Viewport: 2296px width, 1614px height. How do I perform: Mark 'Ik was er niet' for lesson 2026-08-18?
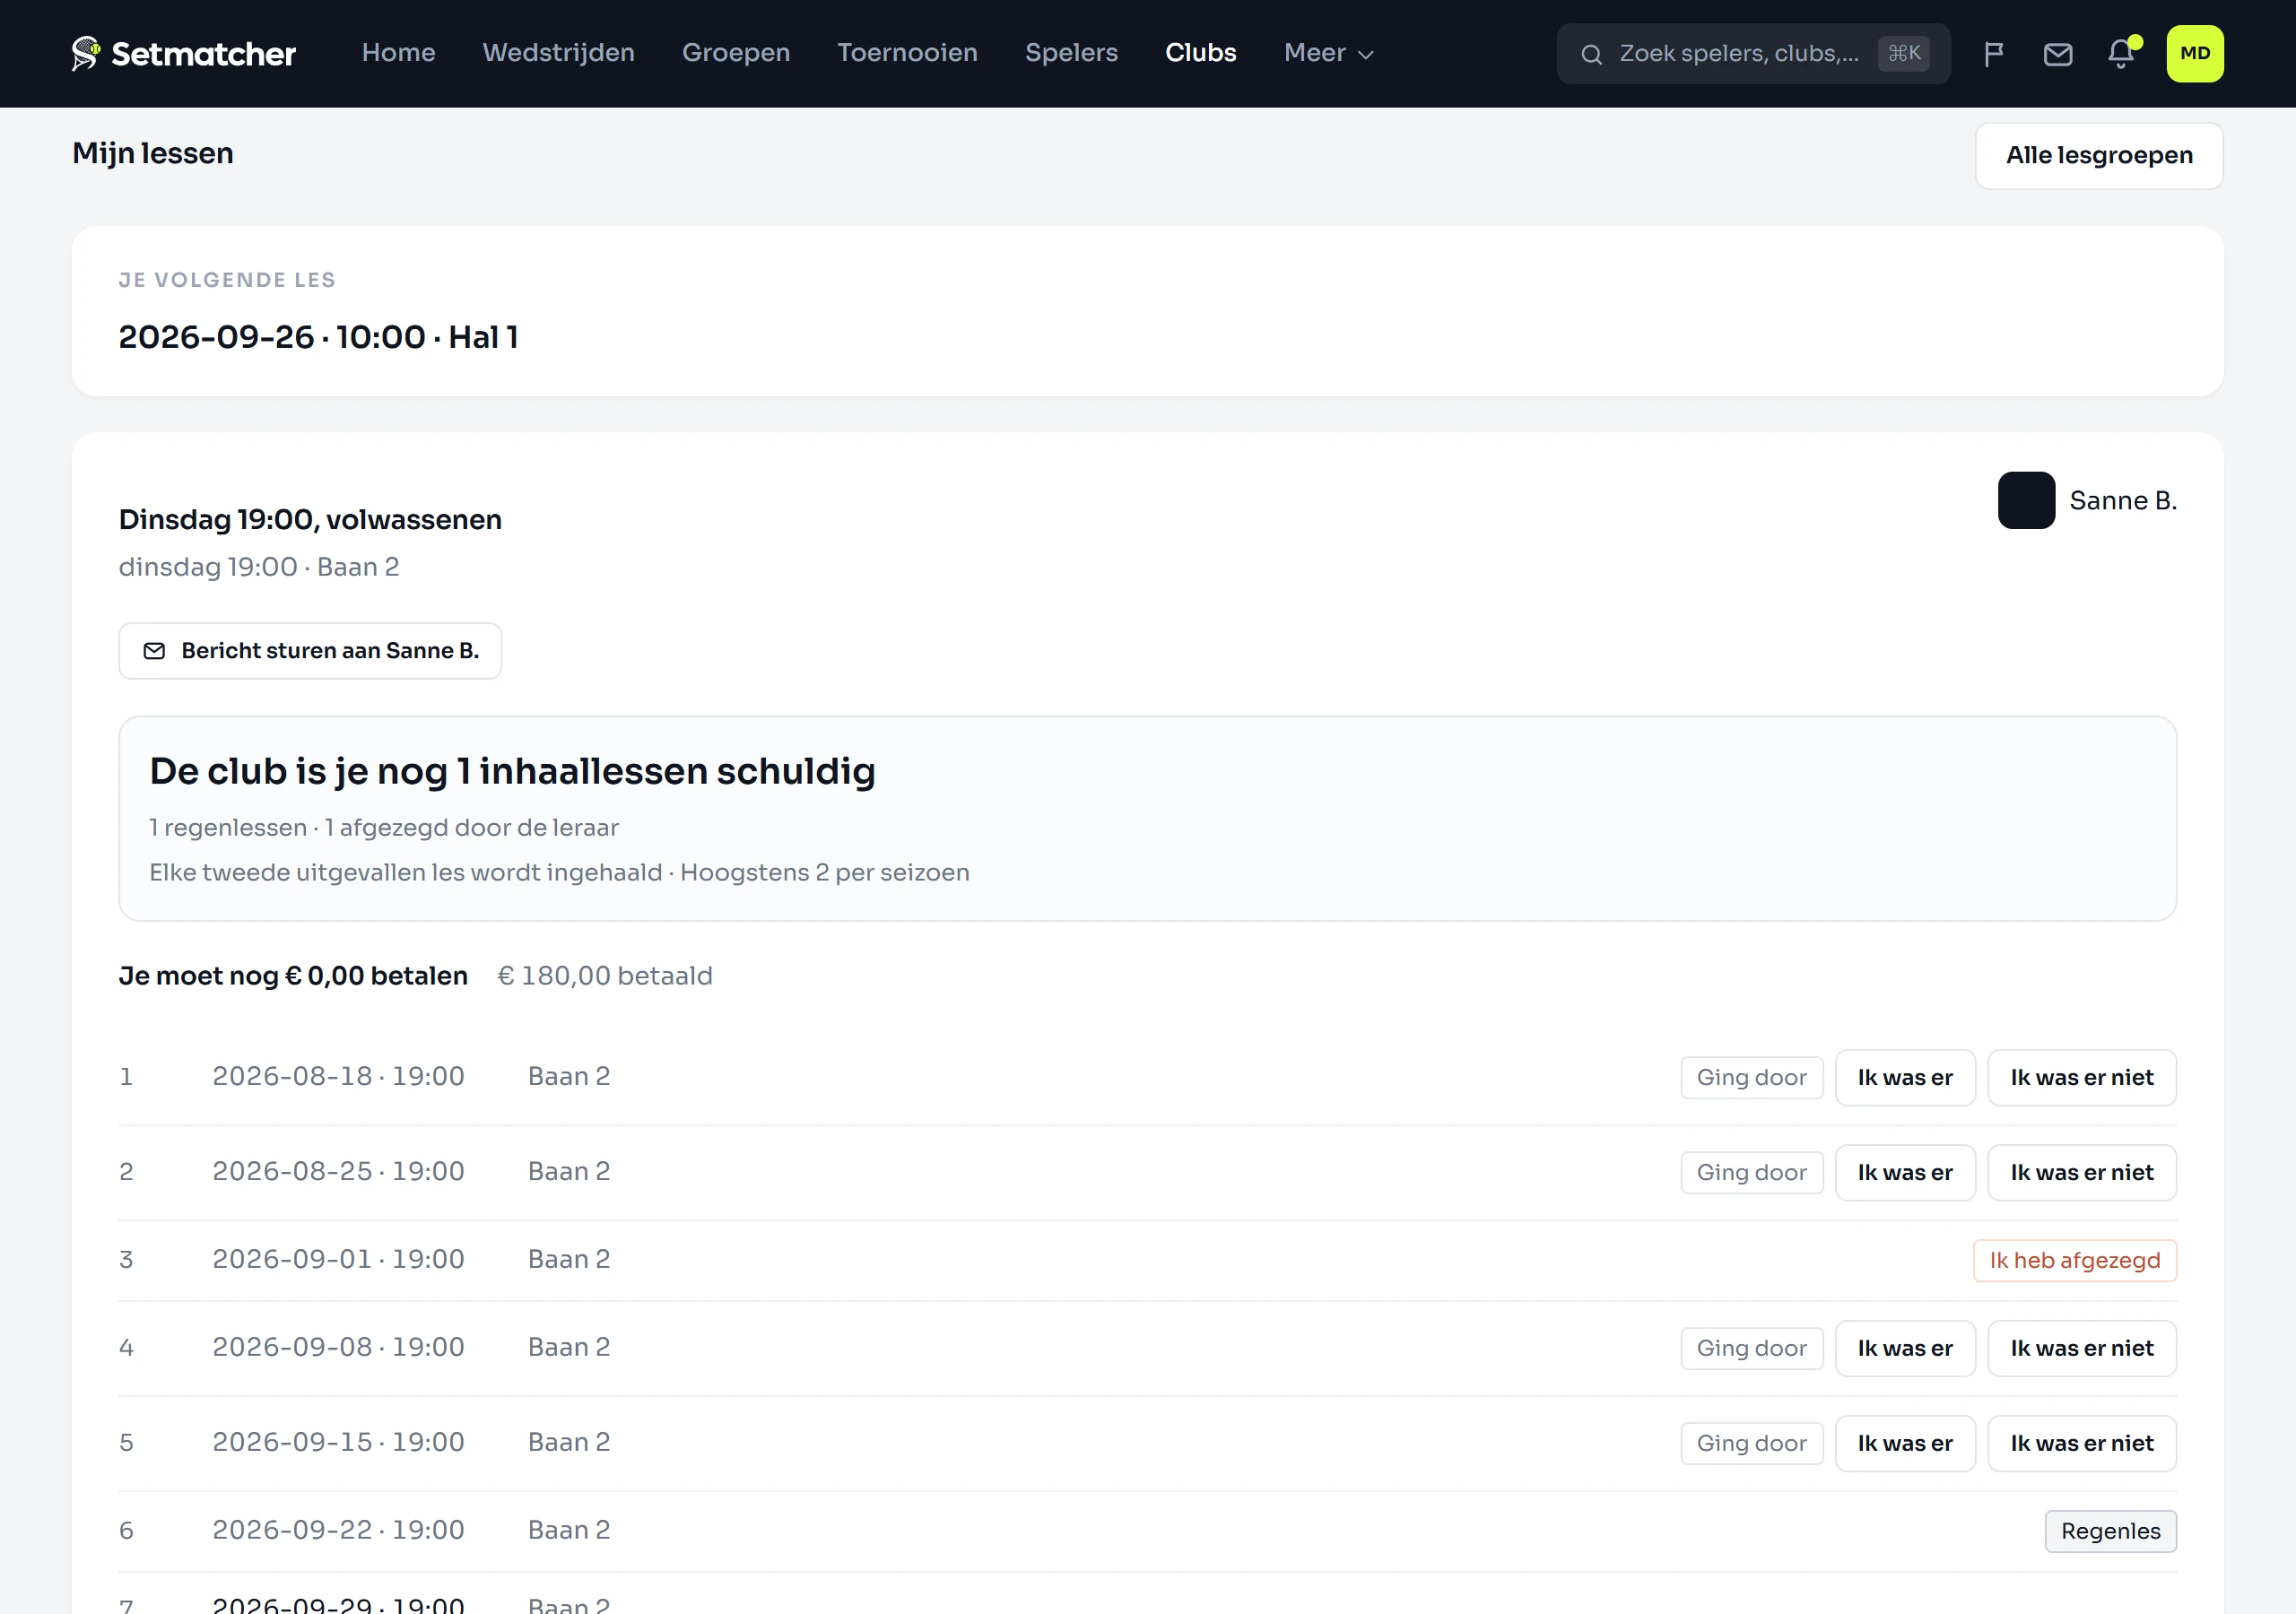coord(2081,1077)
